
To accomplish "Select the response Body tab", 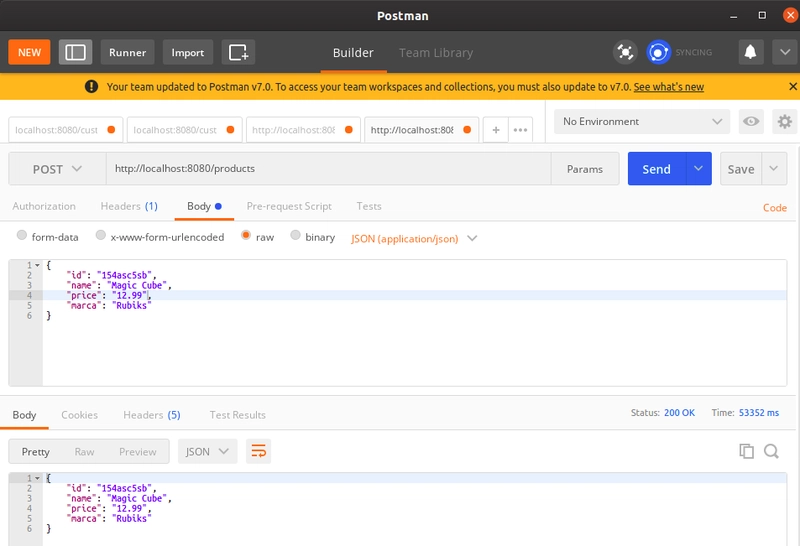I will (24, 415).
